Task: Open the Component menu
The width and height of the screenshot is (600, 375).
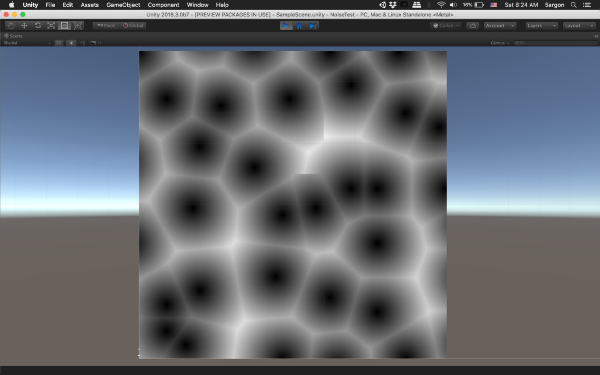Action: coord(163,5)
